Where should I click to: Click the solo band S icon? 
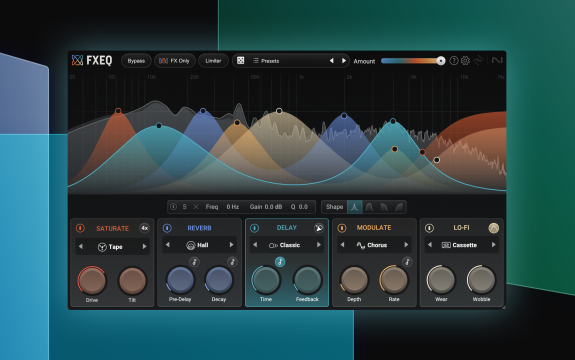coord(184,207)
